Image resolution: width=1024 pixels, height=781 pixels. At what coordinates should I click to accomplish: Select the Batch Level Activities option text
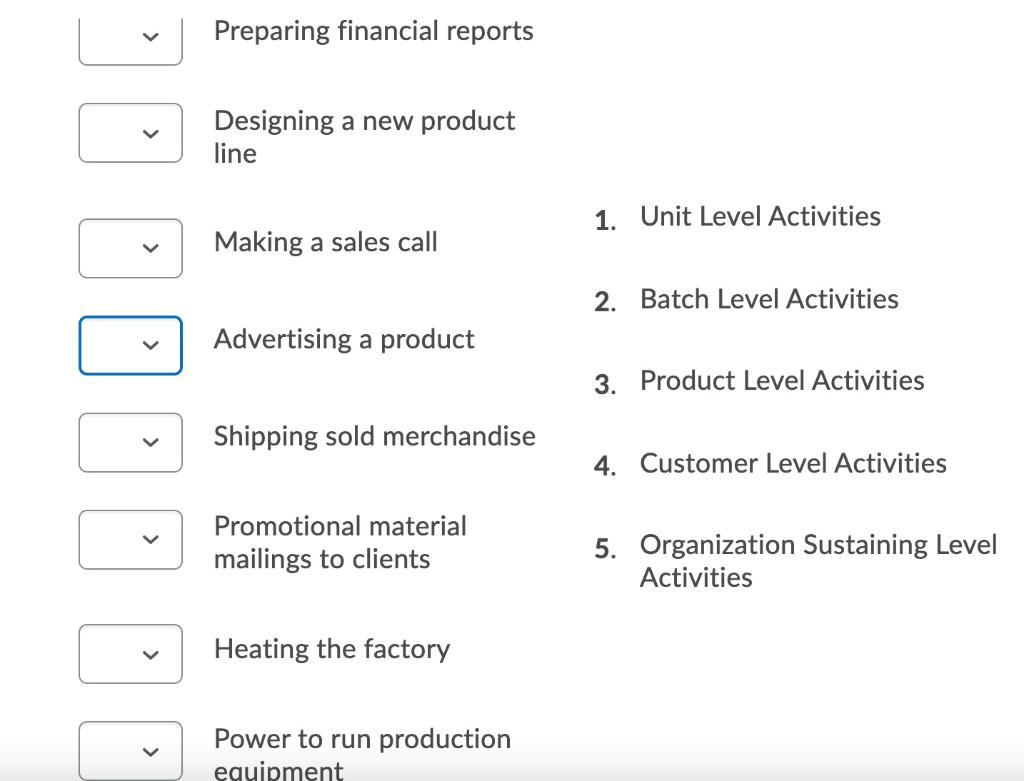(769, 298)
